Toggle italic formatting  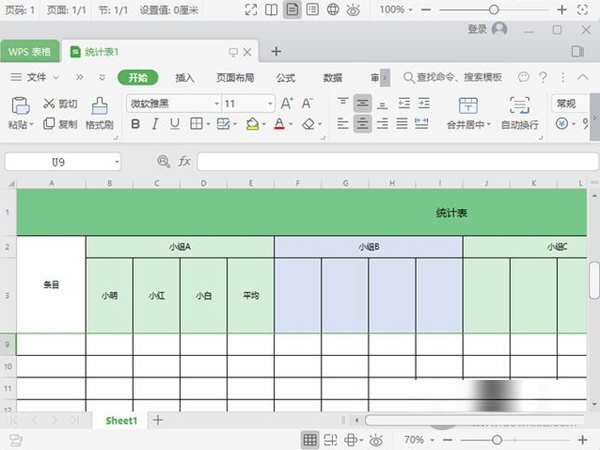point(155,124)
